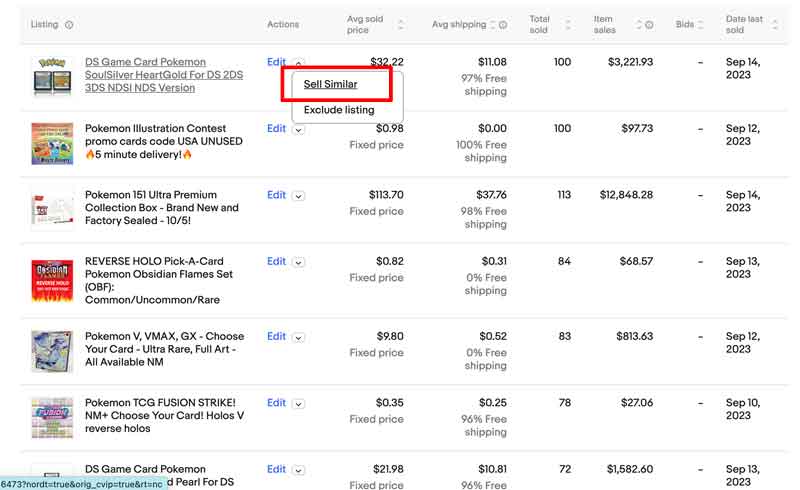Sort by Date last sold arrows
The width and height of the screenshot is (800, 490).
coord(775,24)
